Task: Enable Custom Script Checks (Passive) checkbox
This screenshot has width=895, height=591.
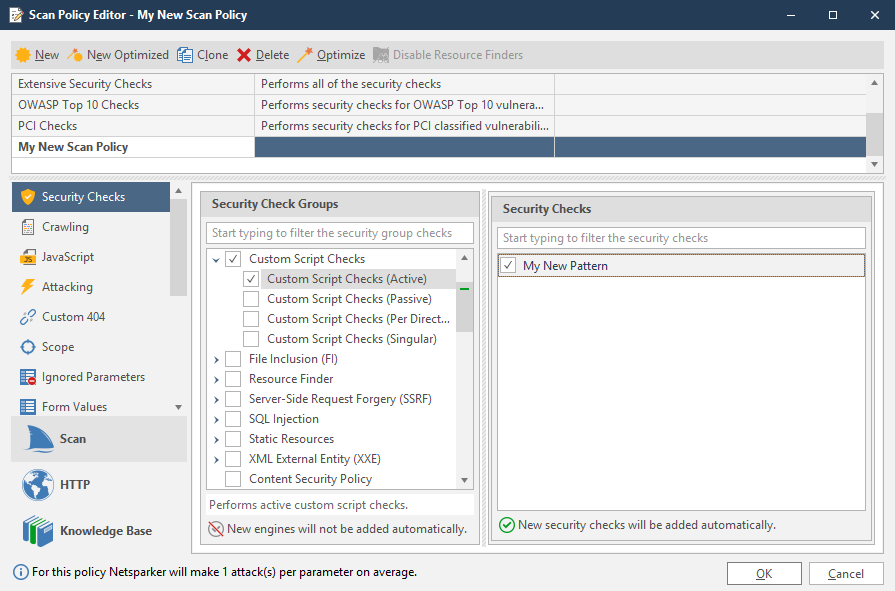Action: point(251,299)
